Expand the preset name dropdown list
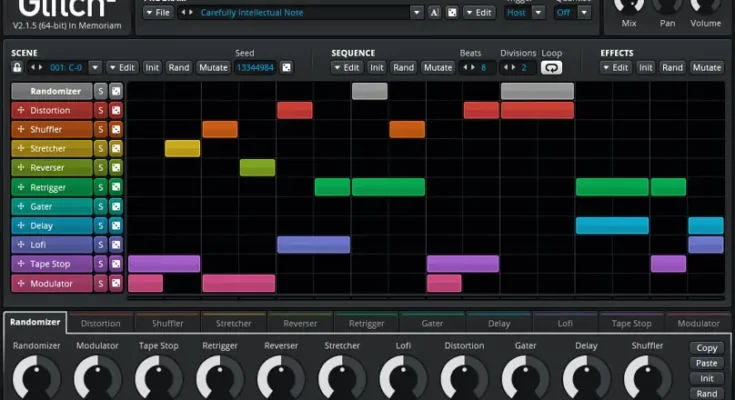Viewport: 735px width, 400px height. coord(416,13)
